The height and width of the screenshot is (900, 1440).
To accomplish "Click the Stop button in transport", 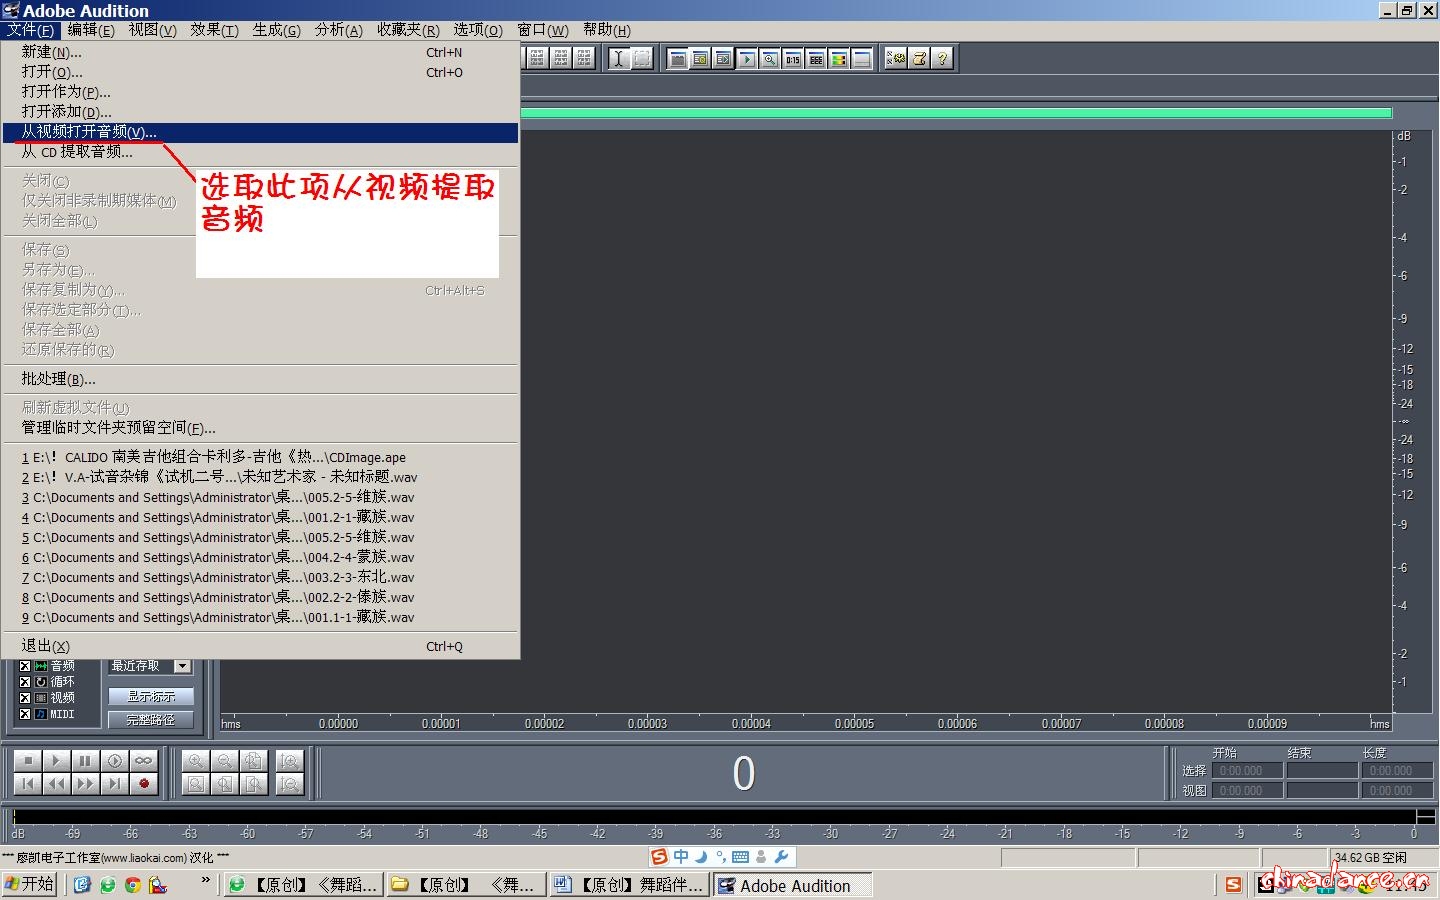I will click(x=28, y=761).
